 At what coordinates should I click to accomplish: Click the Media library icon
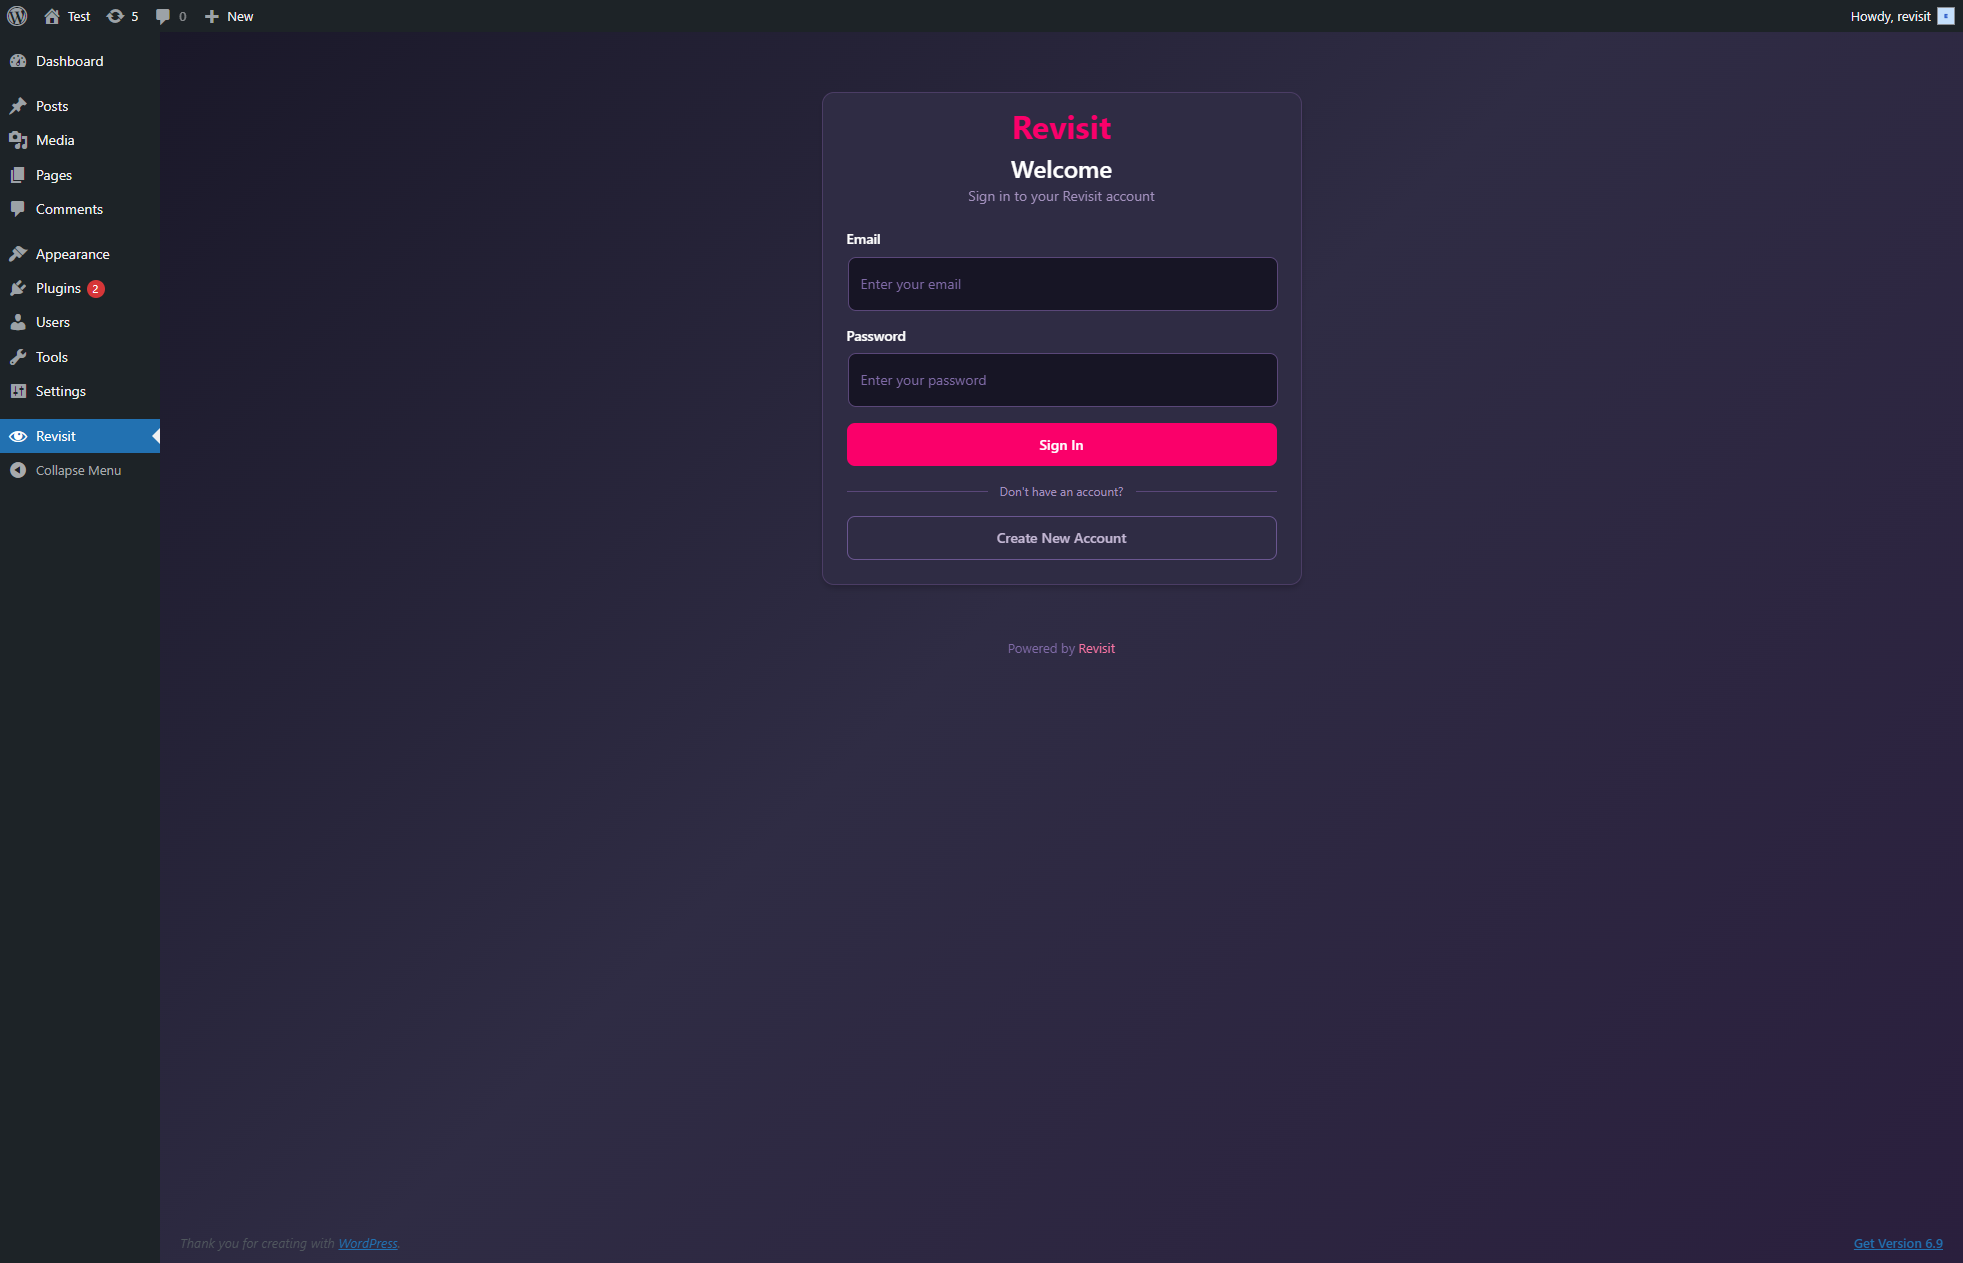tap(18, 140)
